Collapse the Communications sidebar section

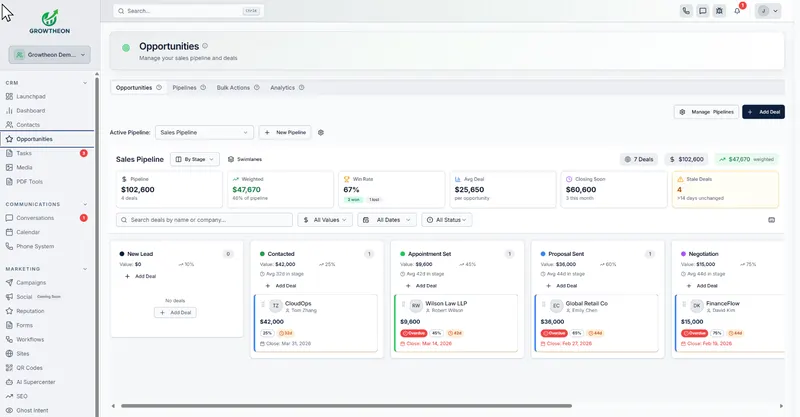pos(85,204)
